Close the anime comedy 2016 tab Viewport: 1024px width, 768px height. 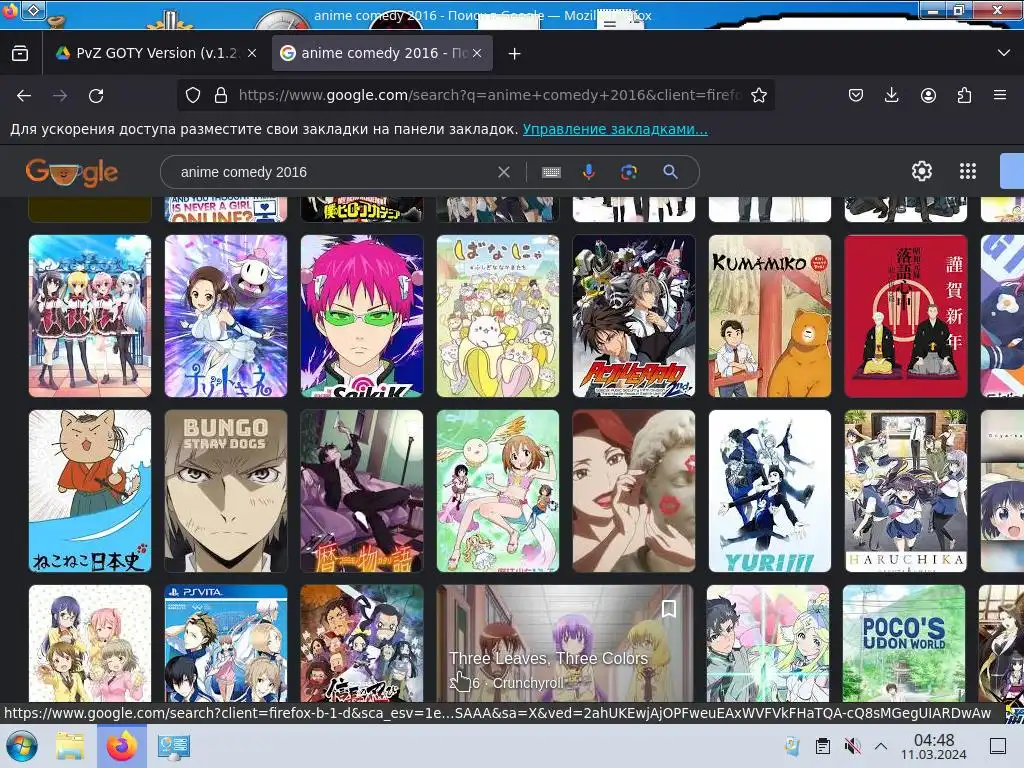tap(477, 53)
